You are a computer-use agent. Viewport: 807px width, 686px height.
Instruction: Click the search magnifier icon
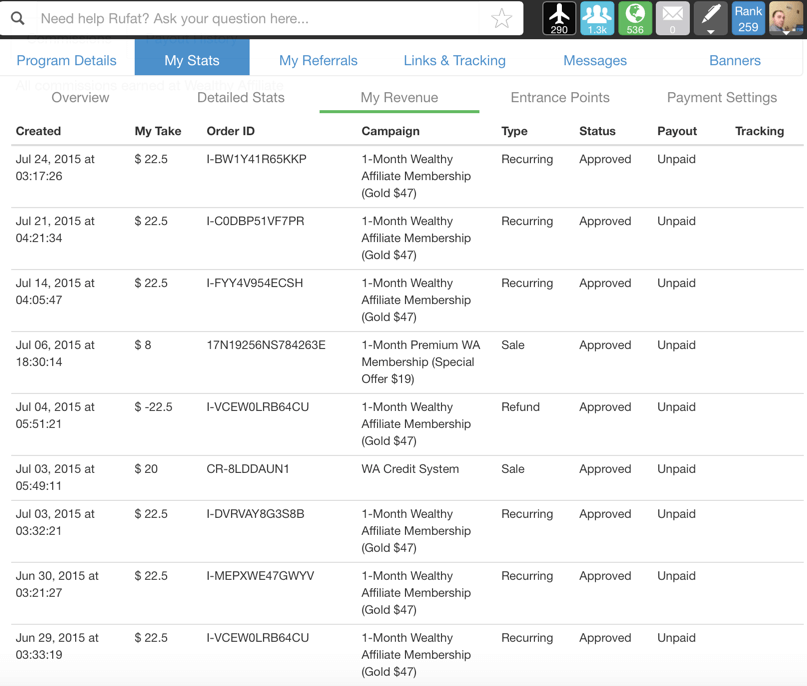(x=17, y=19)
